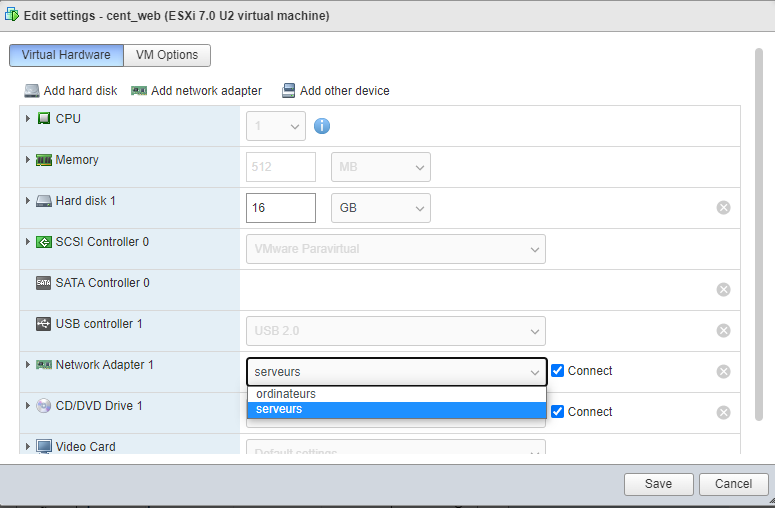Click Add hard disk link text
Viewport: 775px width, 508px height.
click(x=80, y=91)
